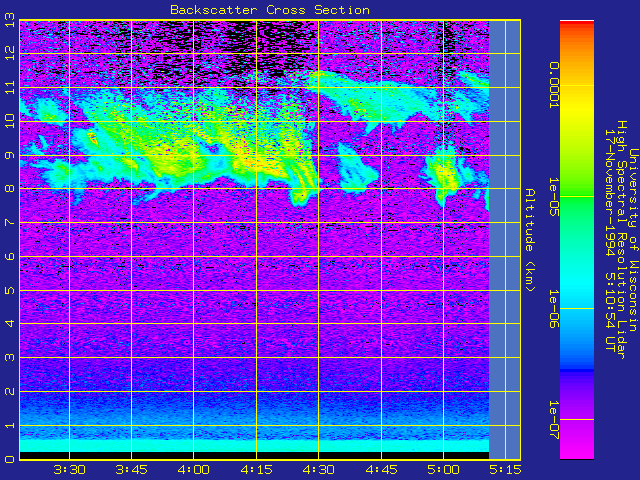Viewport: 640px width, 480px height.
Task: Click the 4:00 time axis label
Action: [x=194, y=470]
